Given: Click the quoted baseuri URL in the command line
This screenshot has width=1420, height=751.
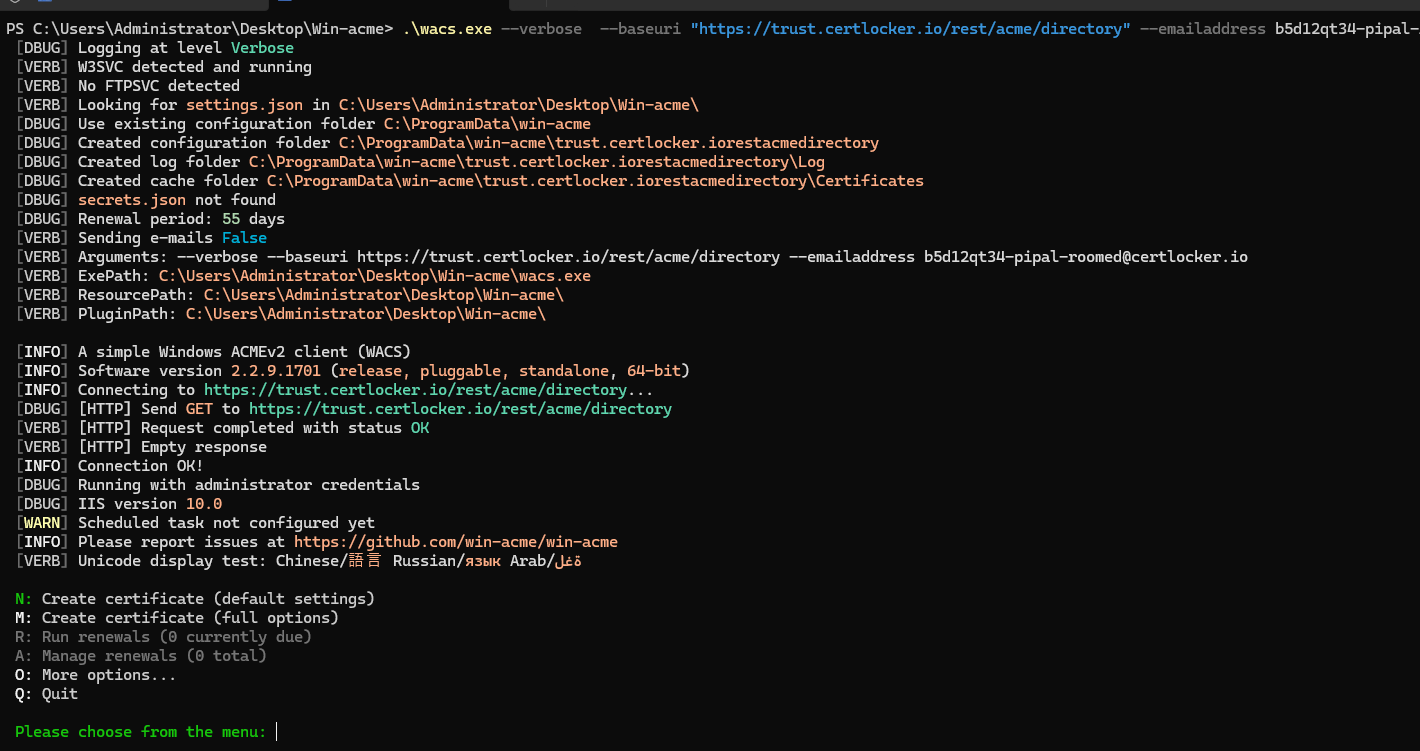Looking at the screenshot, I should pos(911,29).
